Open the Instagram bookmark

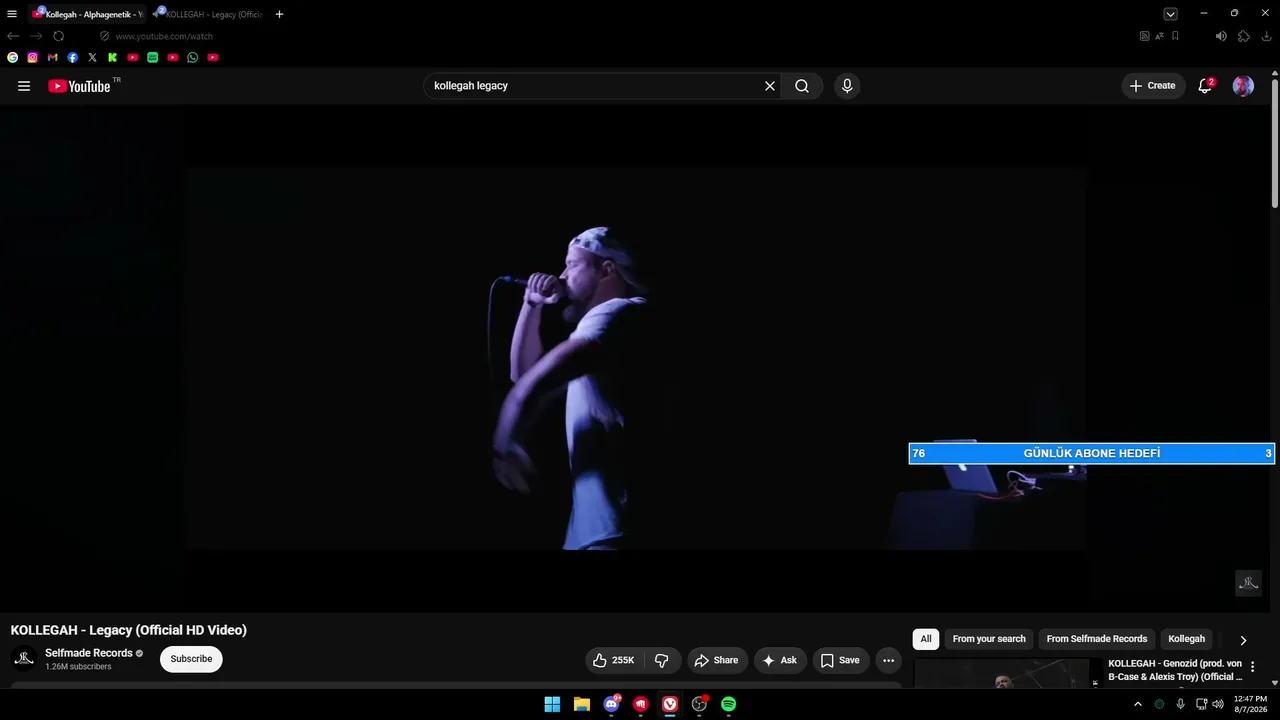tap(33, 58)
